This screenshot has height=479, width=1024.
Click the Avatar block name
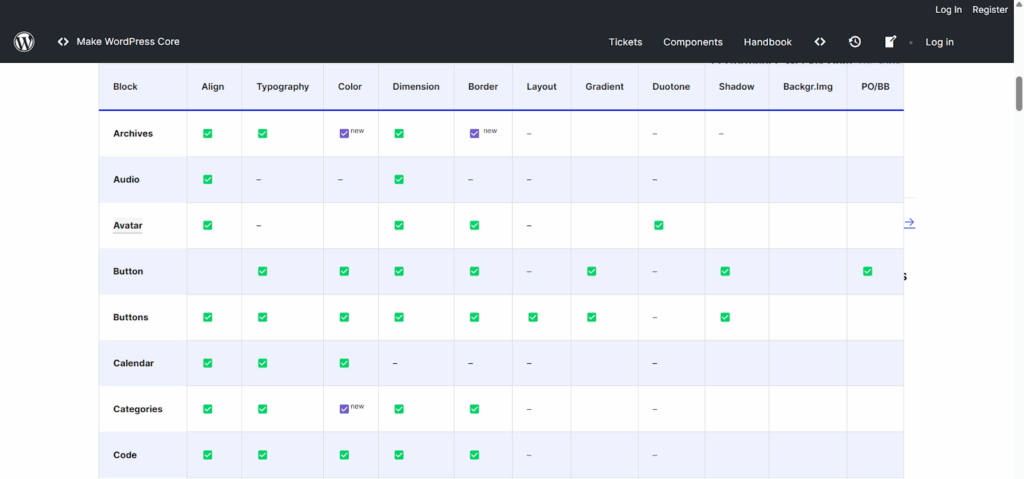click(x=127, y=225)
